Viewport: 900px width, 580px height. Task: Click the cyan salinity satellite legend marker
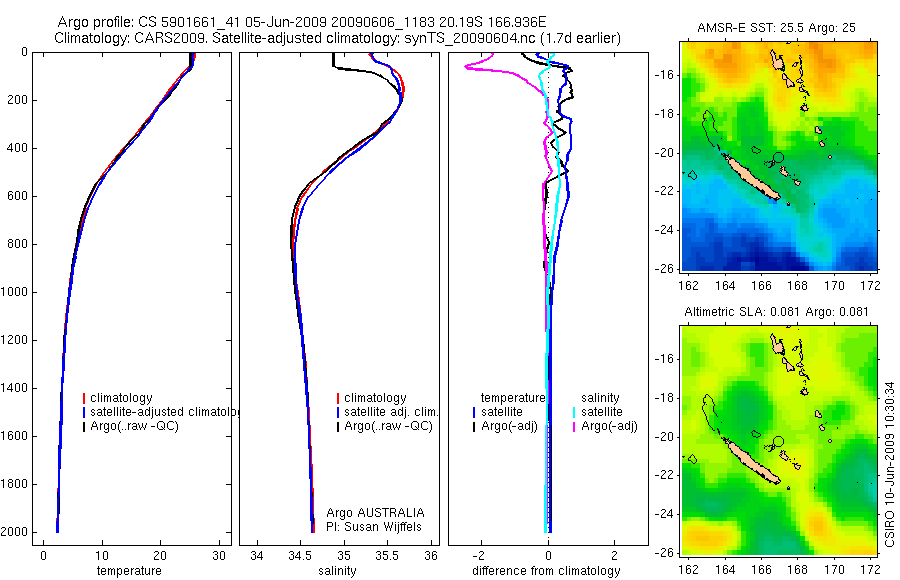(x=574, y=412)
